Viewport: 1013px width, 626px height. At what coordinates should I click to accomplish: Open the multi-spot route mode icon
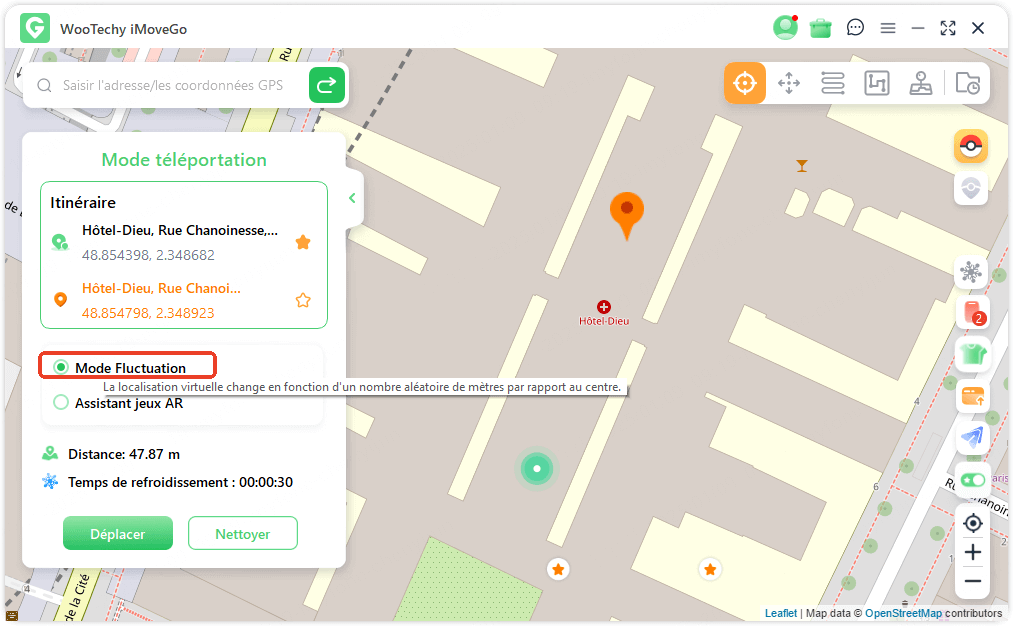pos(877,83)
